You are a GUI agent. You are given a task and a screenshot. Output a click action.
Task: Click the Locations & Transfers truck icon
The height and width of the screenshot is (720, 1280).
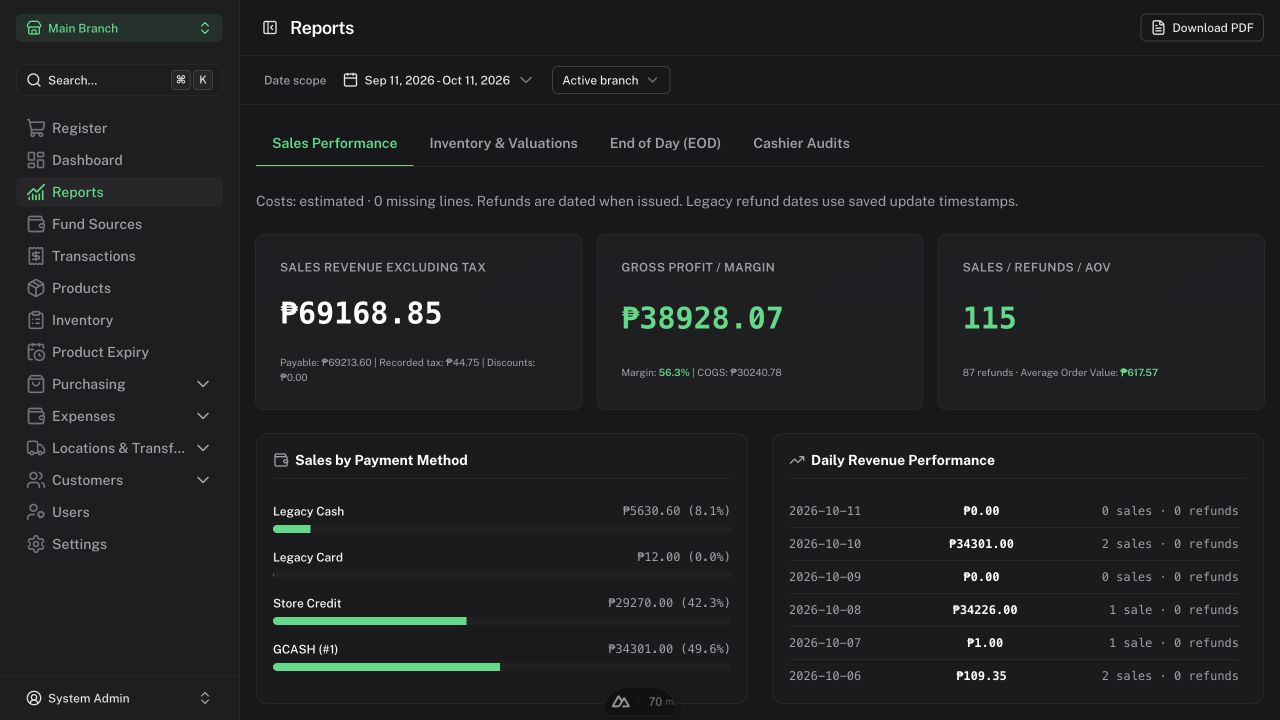click(x=36, y=448)
